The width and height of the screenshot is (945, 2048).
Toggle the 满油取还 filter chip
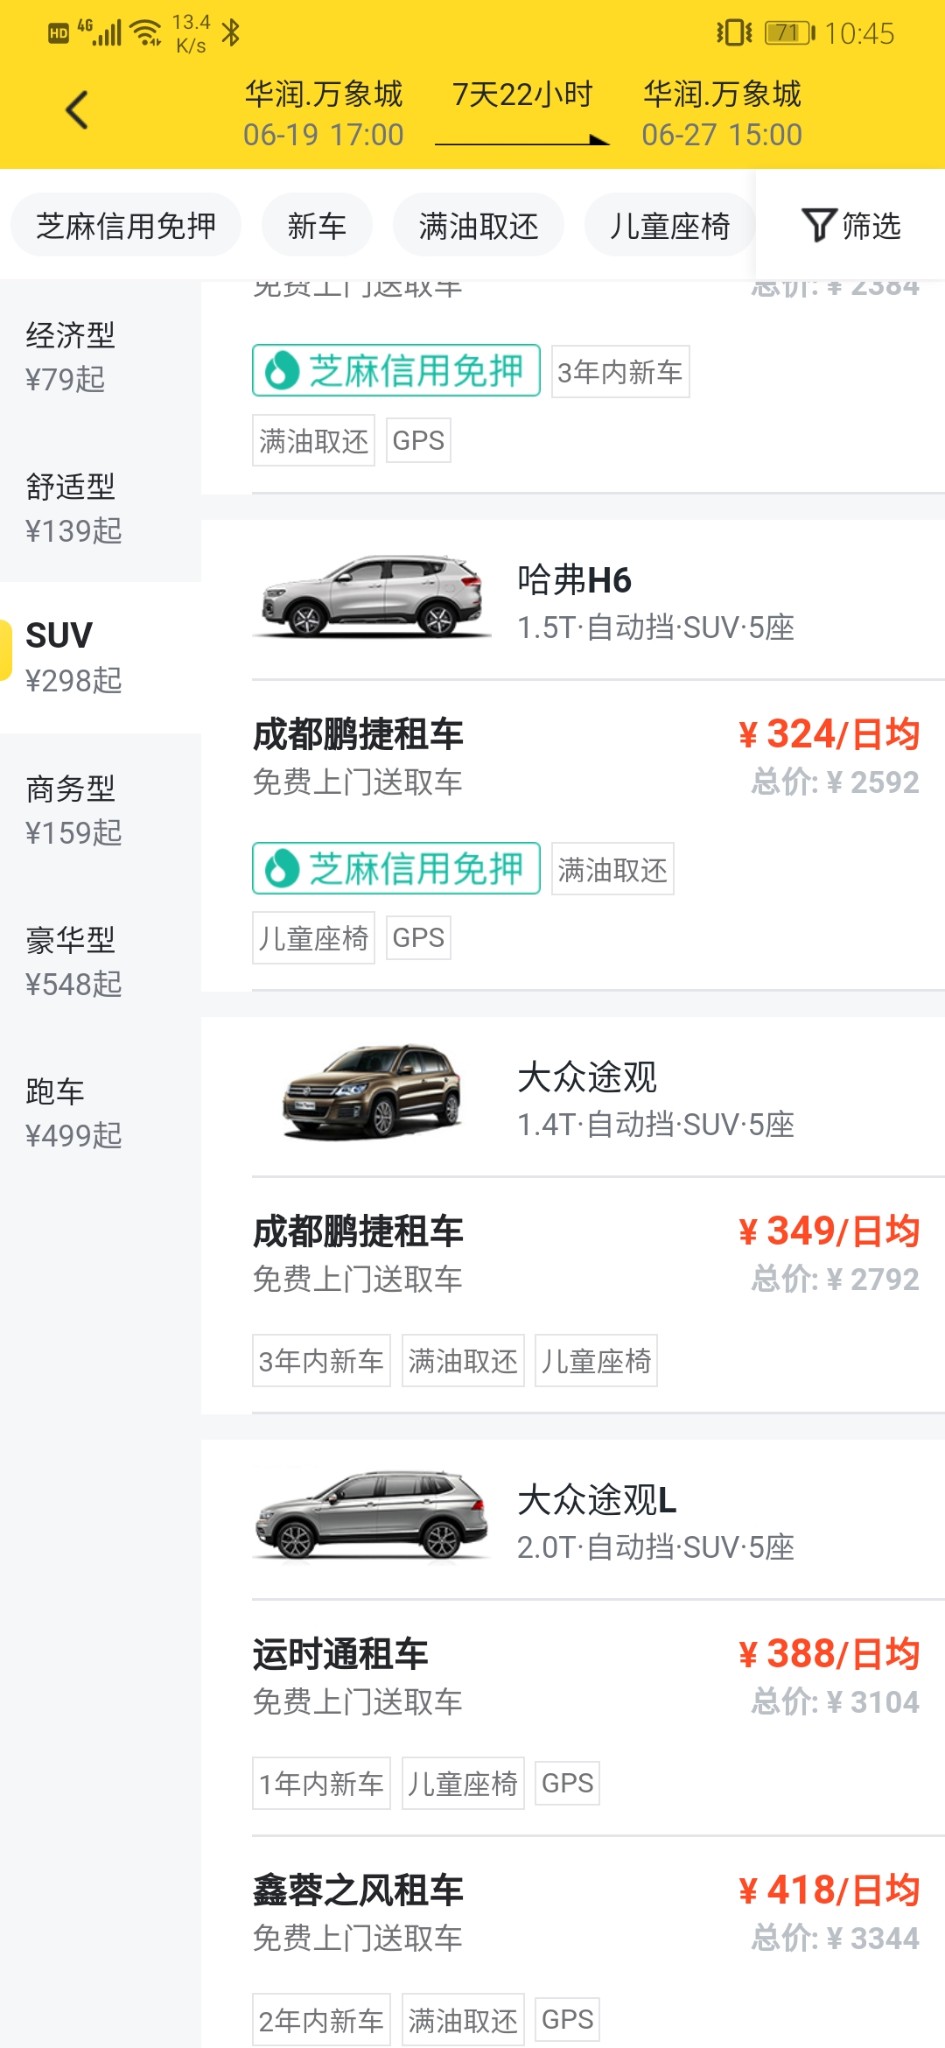(x=478, y=226)
